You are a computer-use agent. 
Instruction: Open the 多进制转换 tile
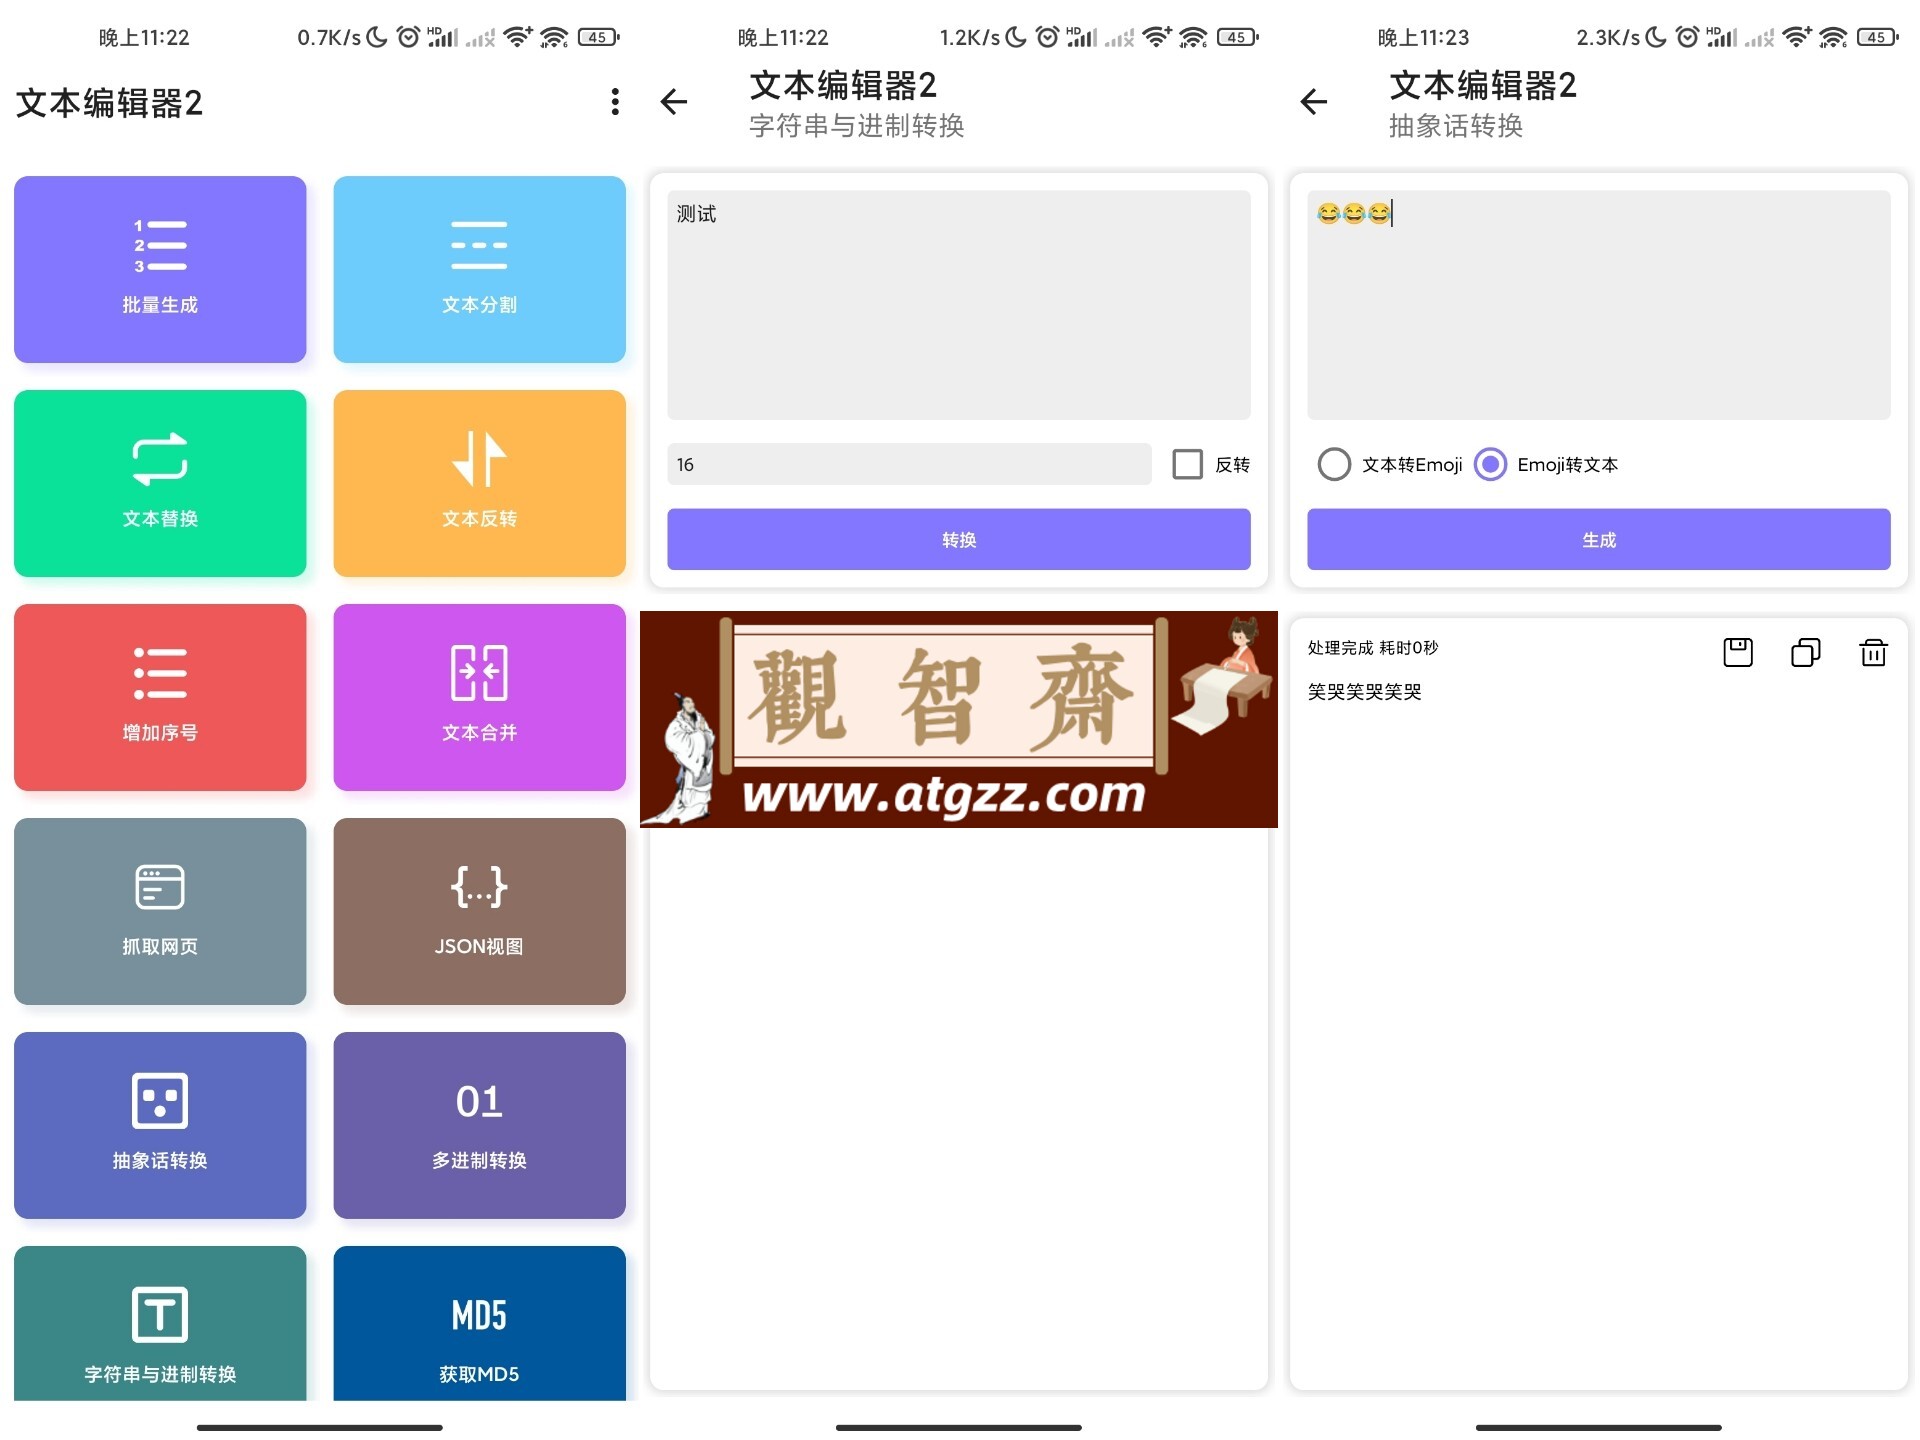coord(479,1125)
